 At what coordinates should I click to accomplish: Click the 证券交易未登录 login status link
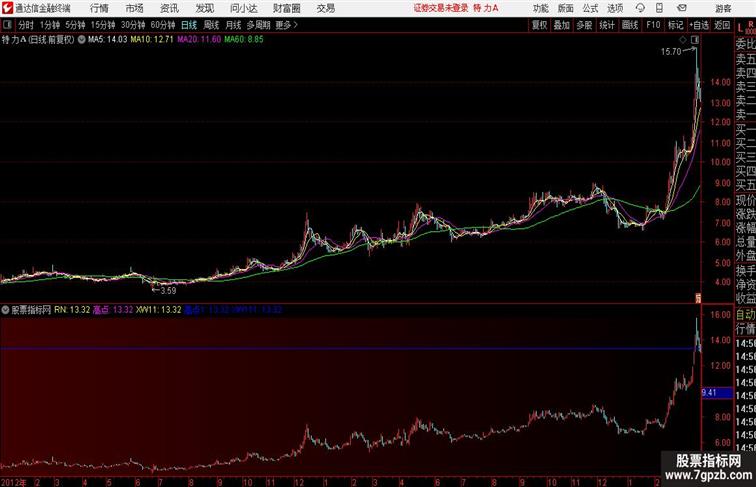[x=441, y=8]
